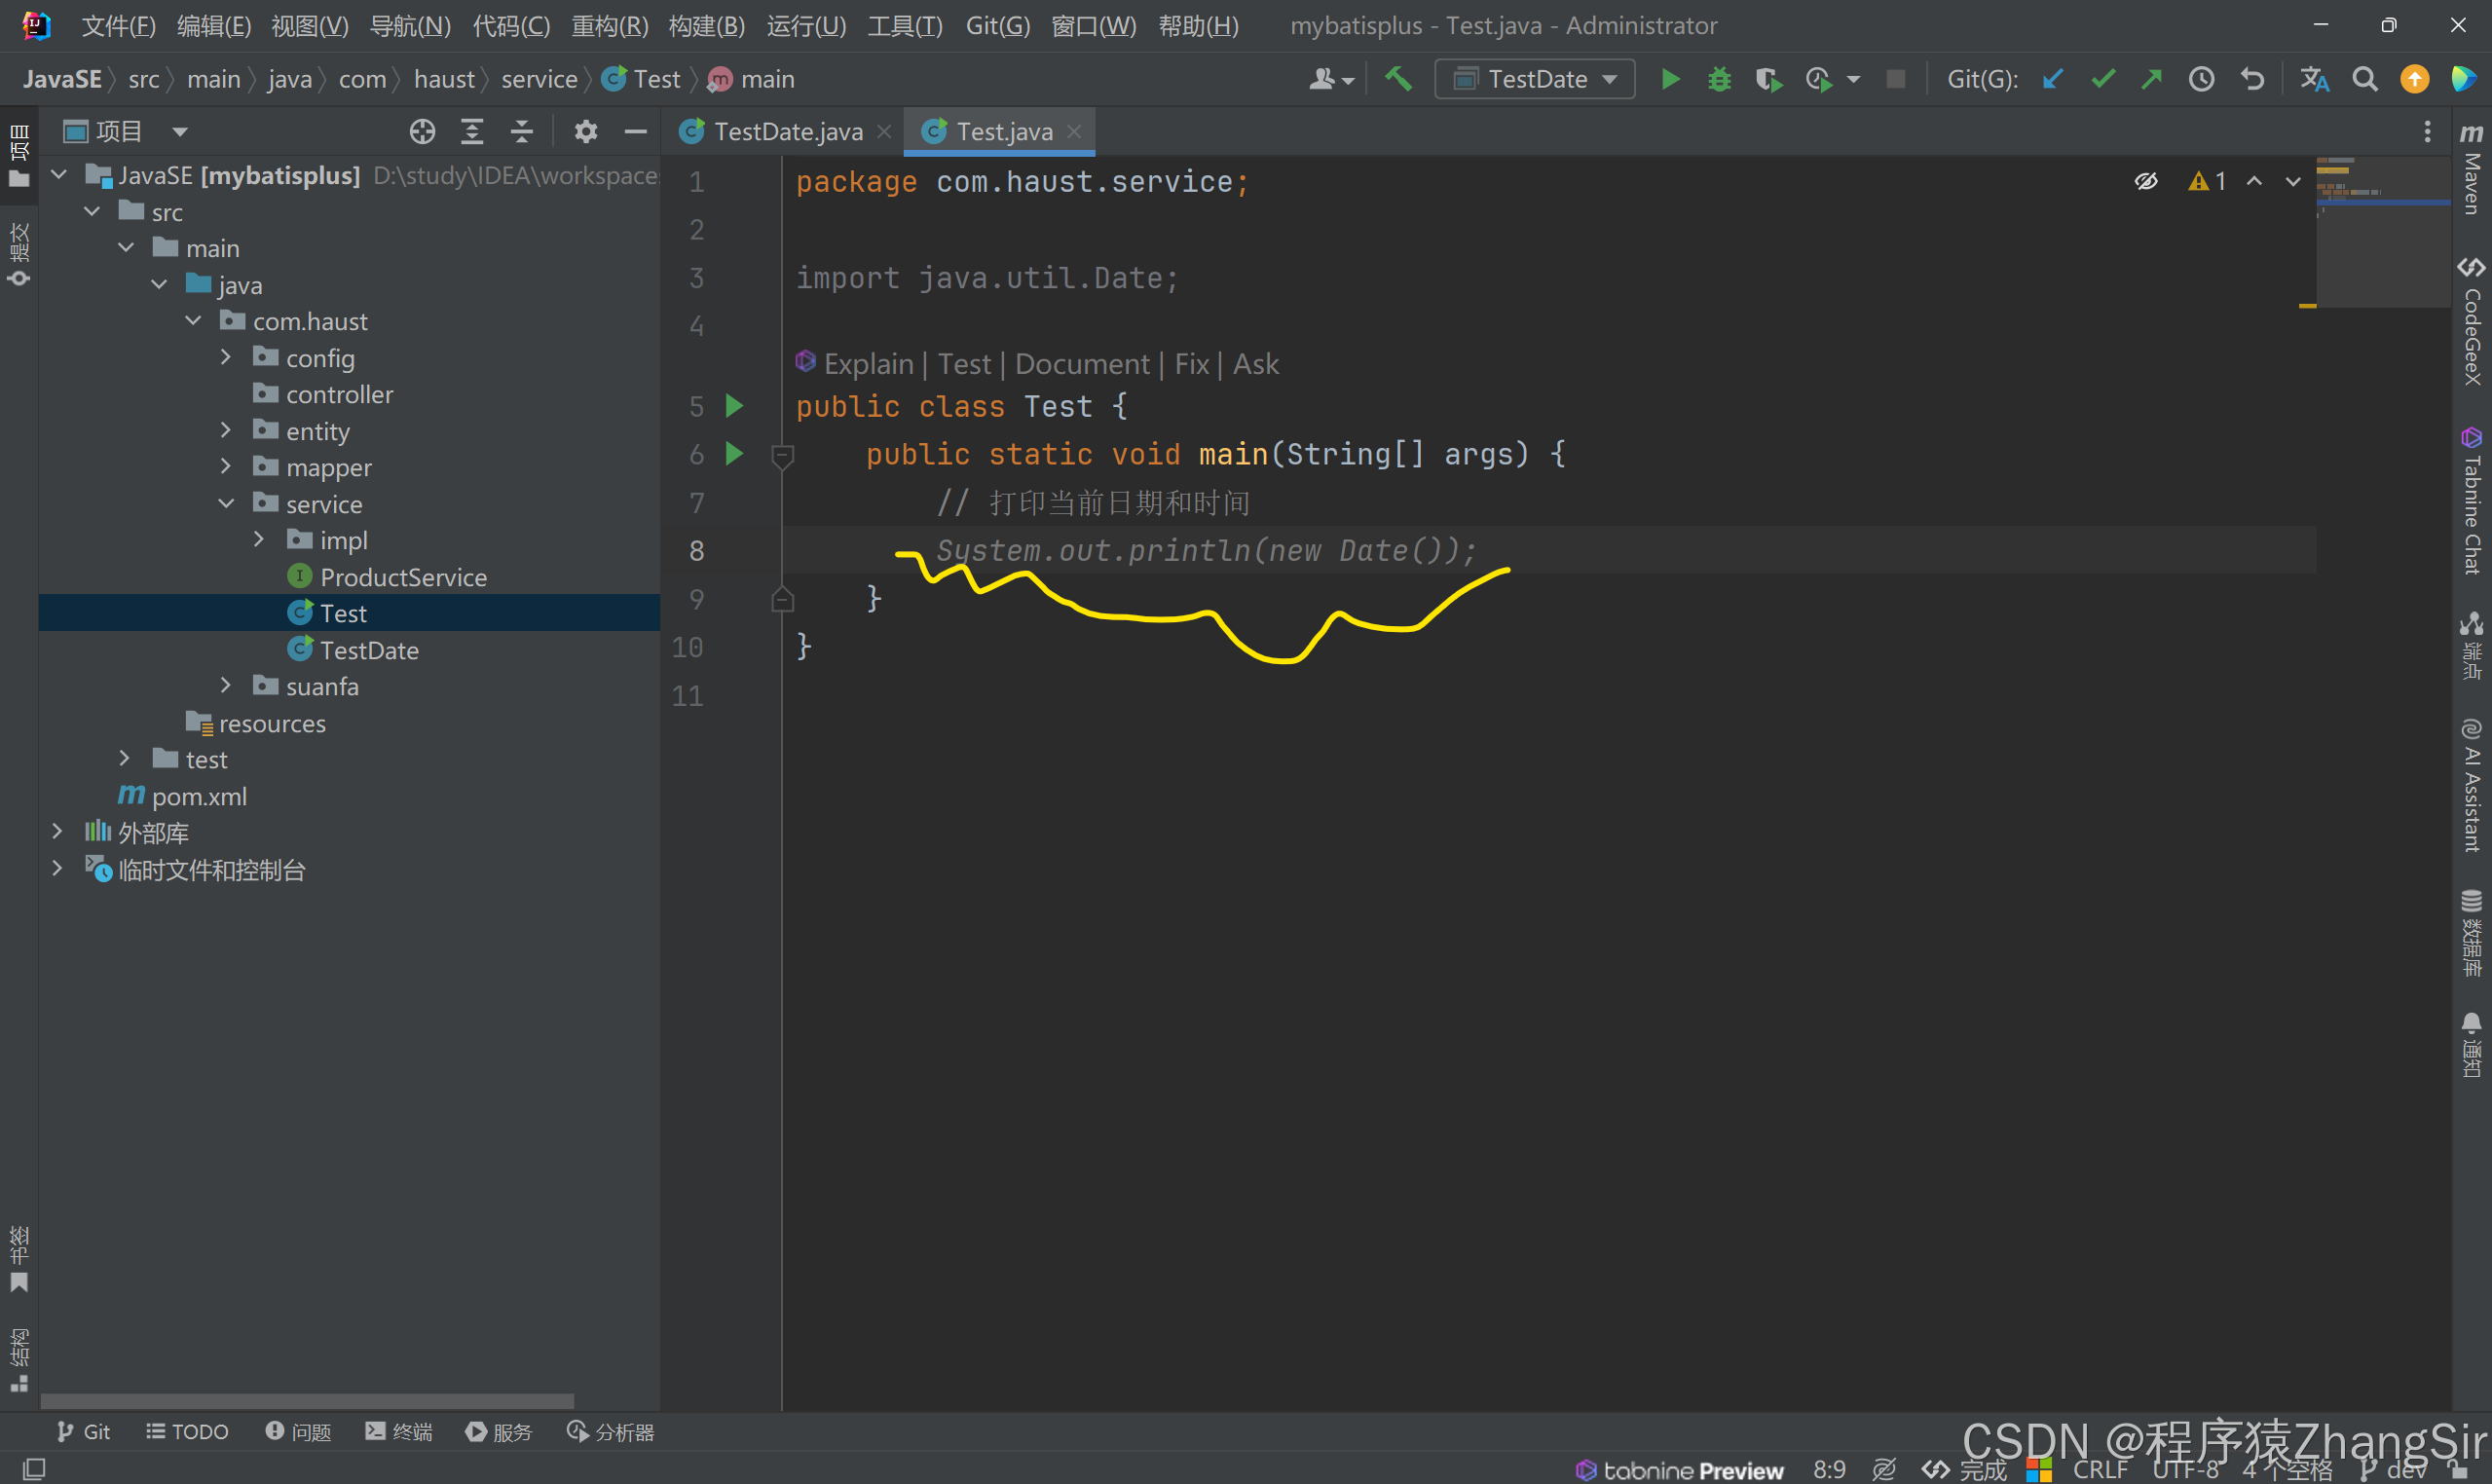Toggle the inspections eye highlight icon
This screenshot has height=1484, width=2492.
pyautogui.click(x=2146, y=181)
